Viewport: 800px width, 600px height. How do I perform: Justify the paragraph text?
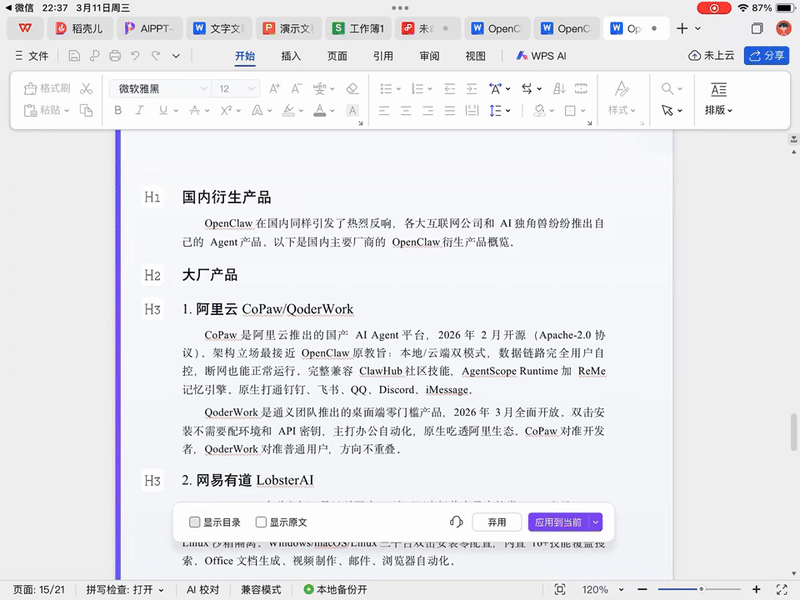click(449, 110)
